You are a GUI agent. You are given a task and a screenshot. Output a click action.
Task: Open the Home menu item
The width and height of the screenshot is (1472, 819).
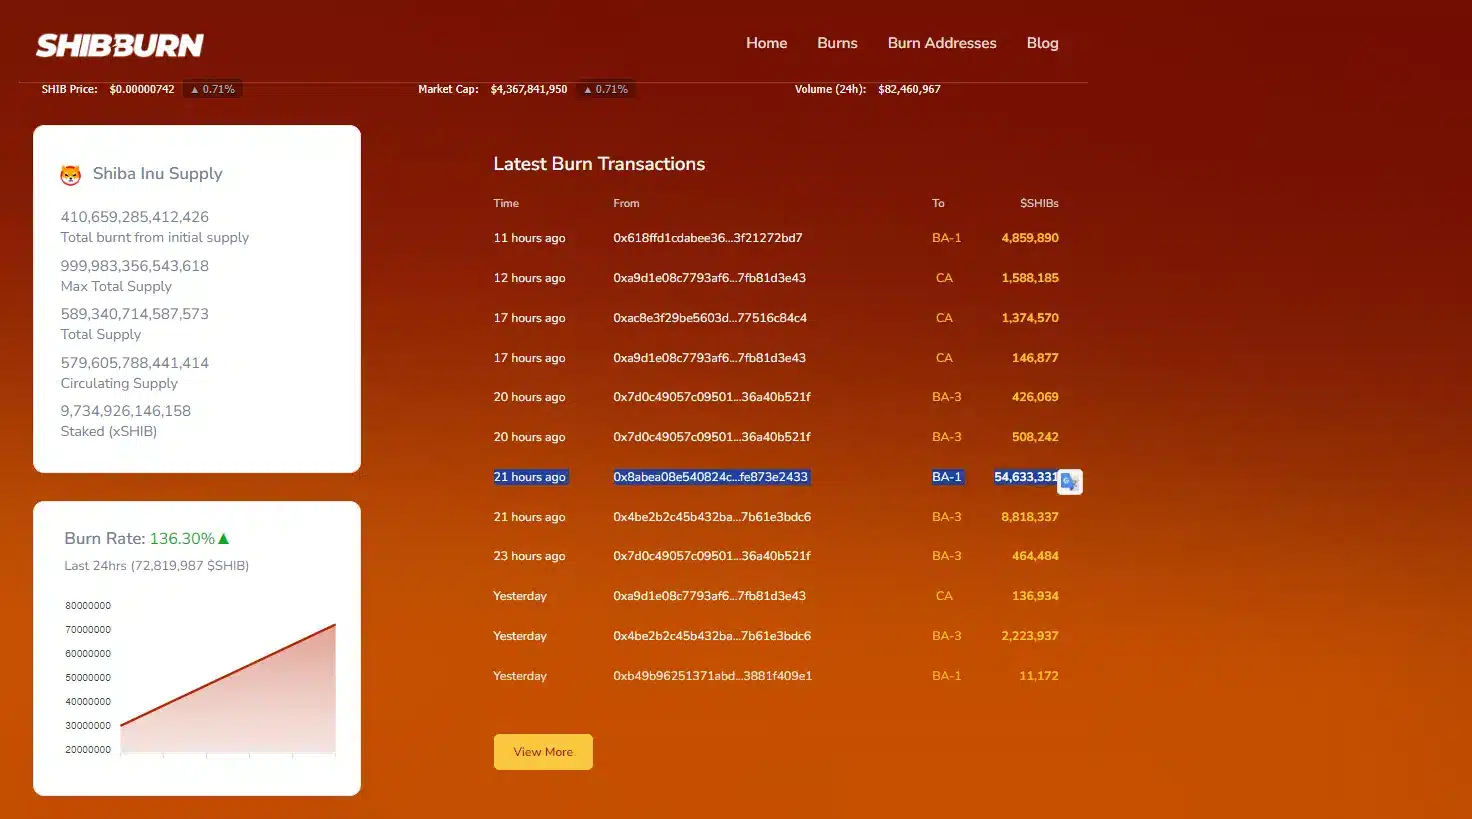point(766,43)
